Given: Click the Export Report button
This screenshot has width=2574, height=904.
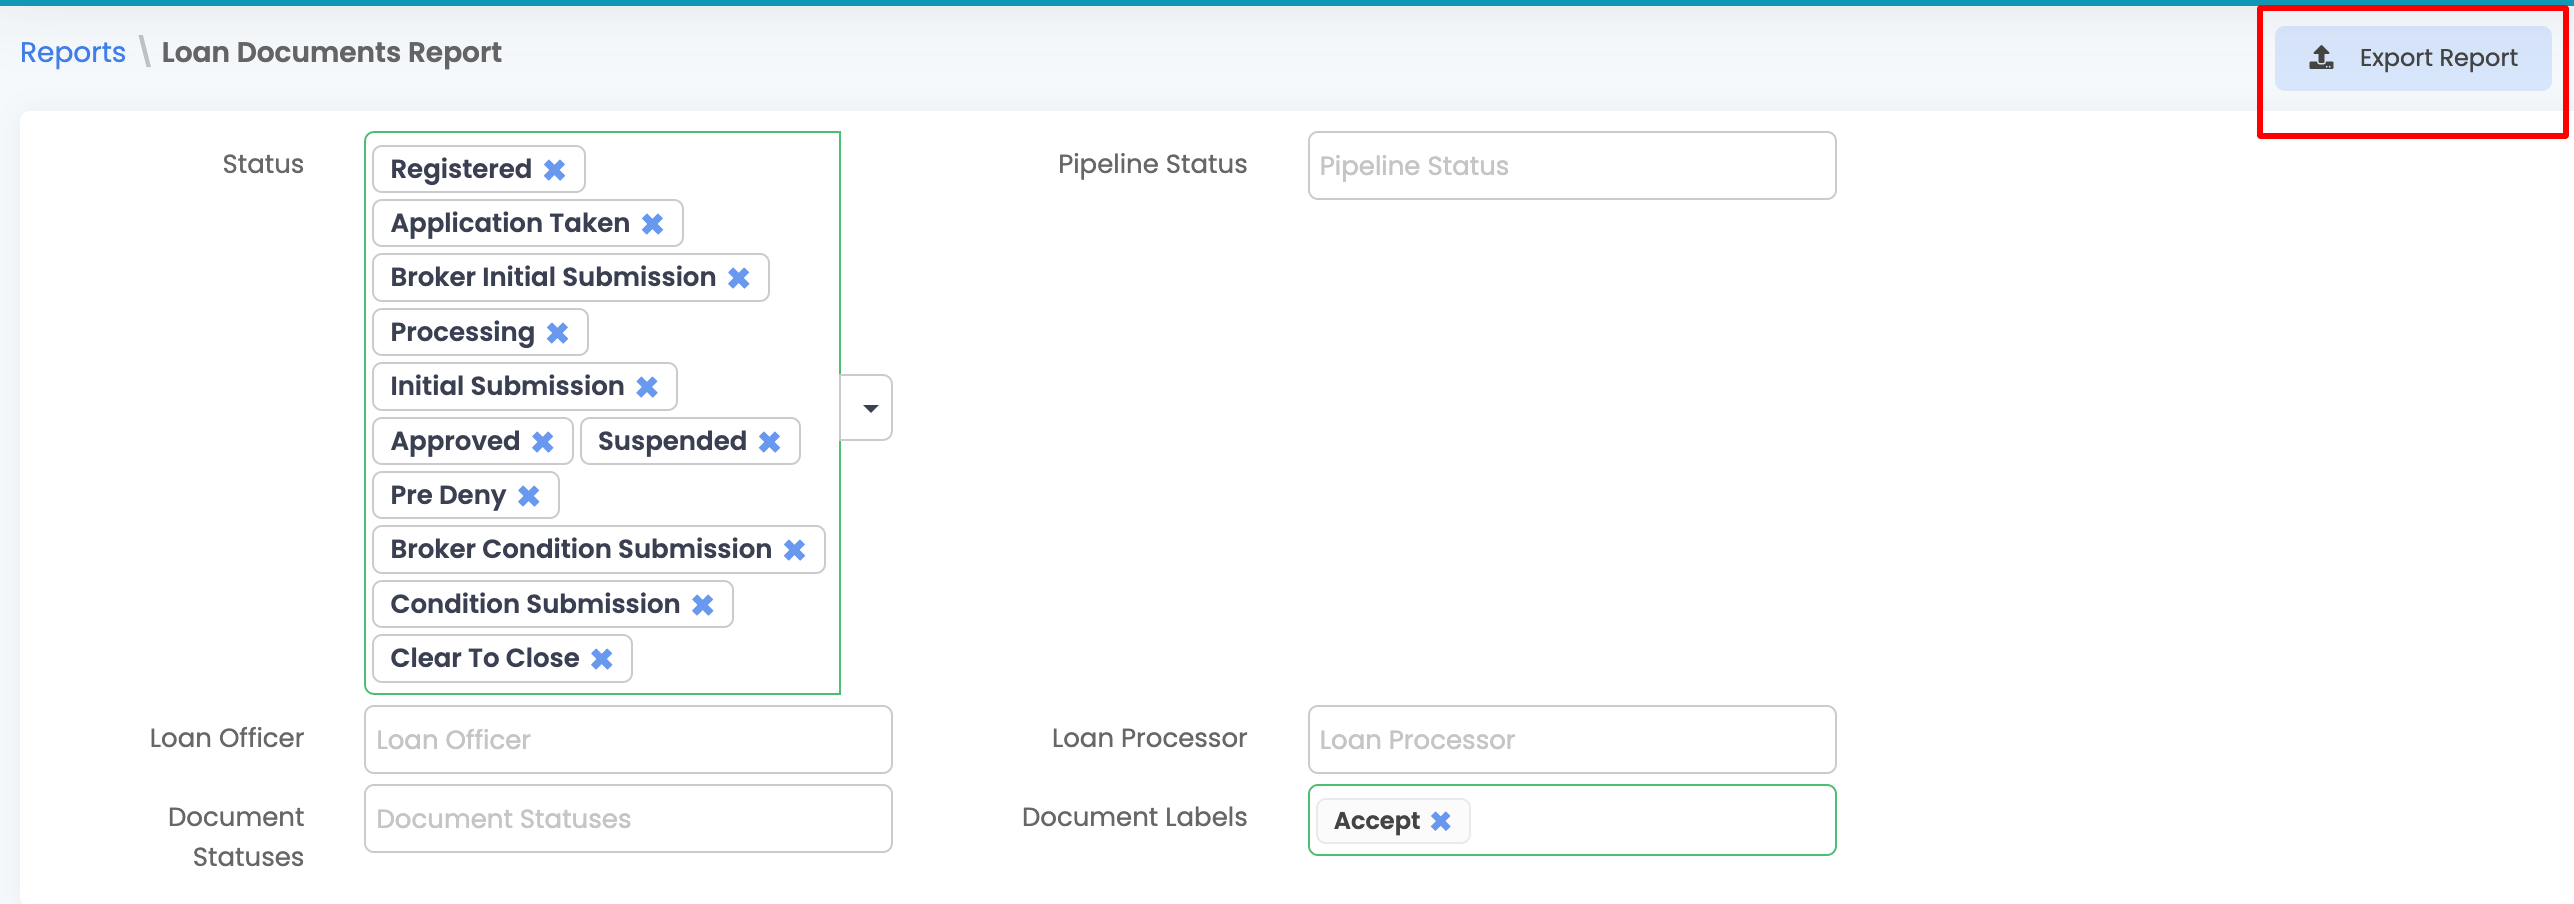Looking at the screenshot, I should (x=2414, y=57).
